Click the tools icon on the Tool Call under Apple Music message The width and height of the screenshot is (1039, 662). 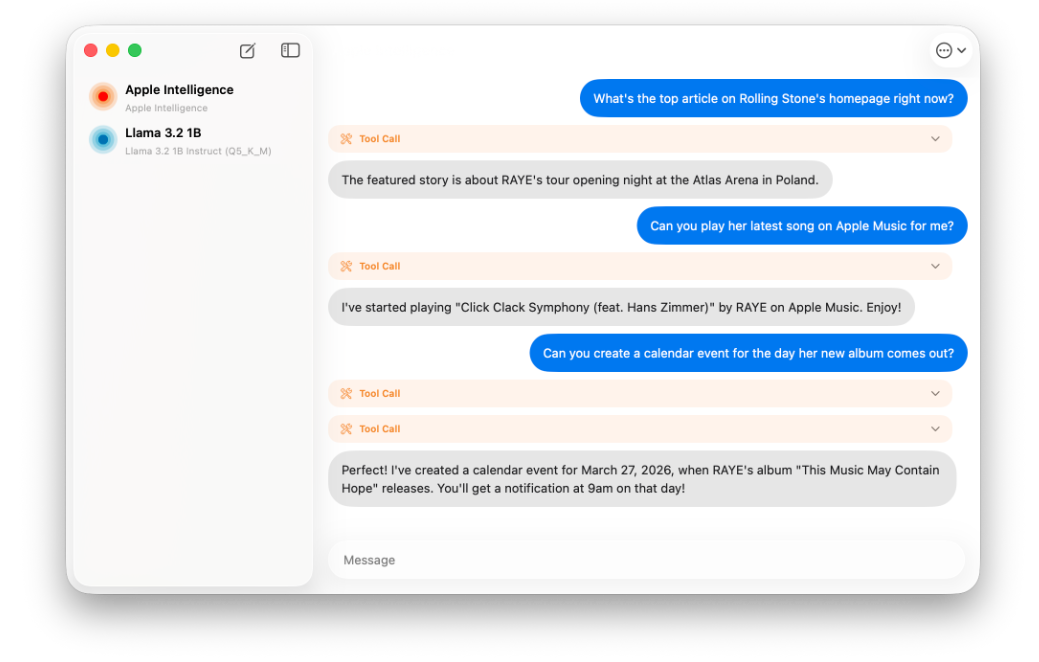346,266
